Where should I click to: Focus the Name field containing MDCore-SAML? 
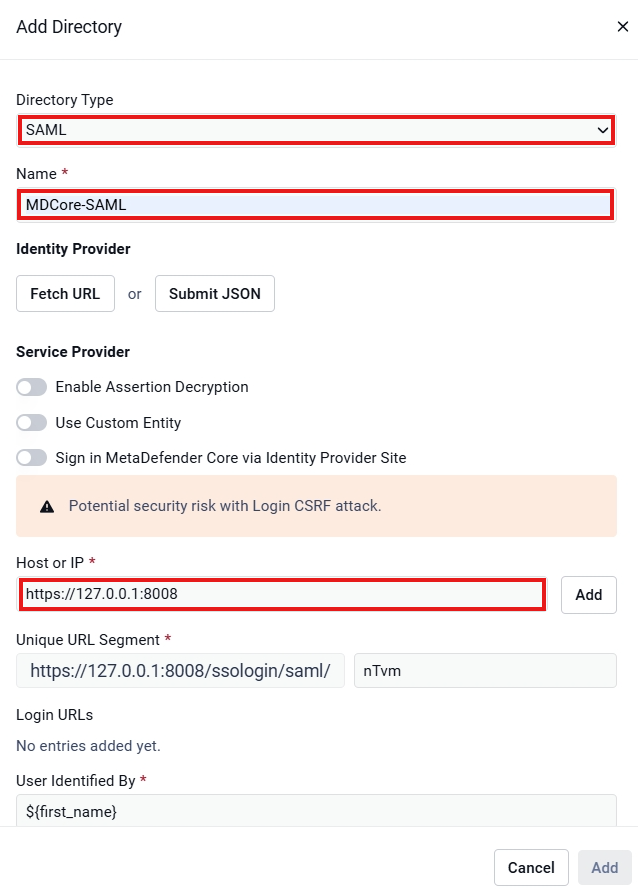pos(316,205)
